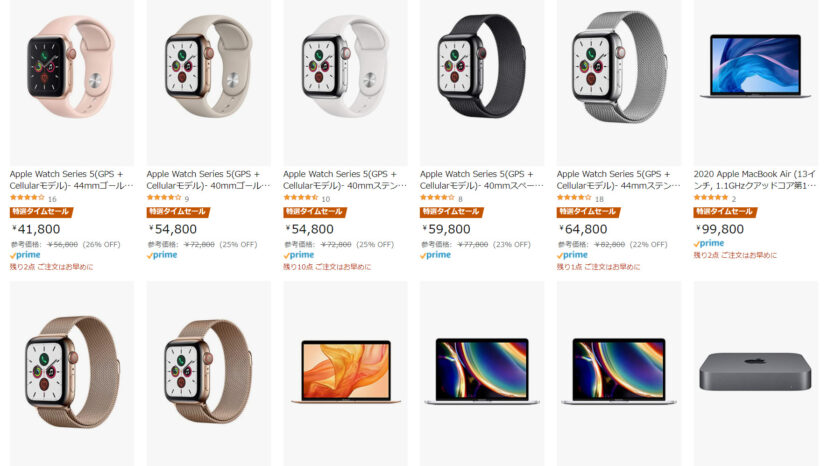Click star rating with 9 reviews
This screenshot has height=466, width=828.
coord(164,198)
